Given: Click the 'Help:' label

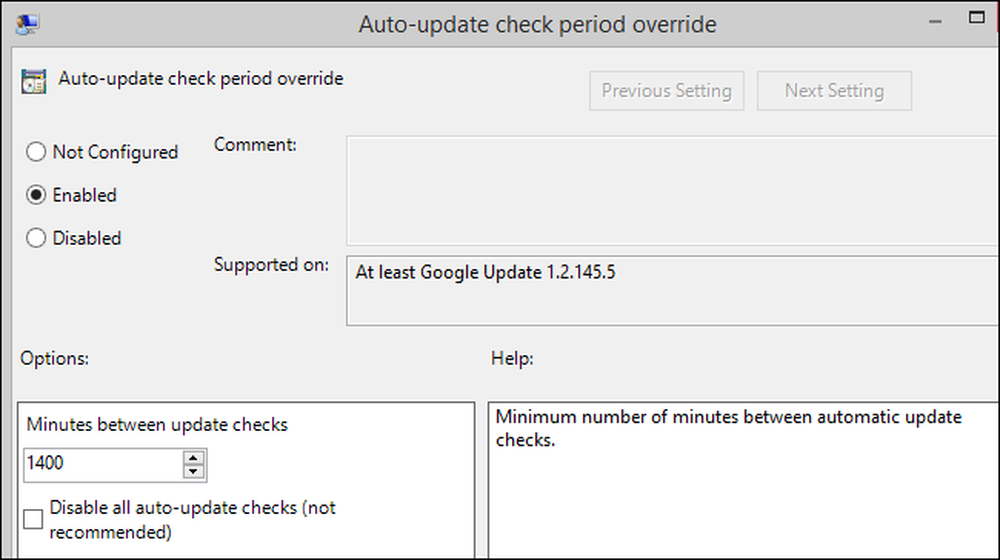Looking at the screenshot, I should (511, 358).
